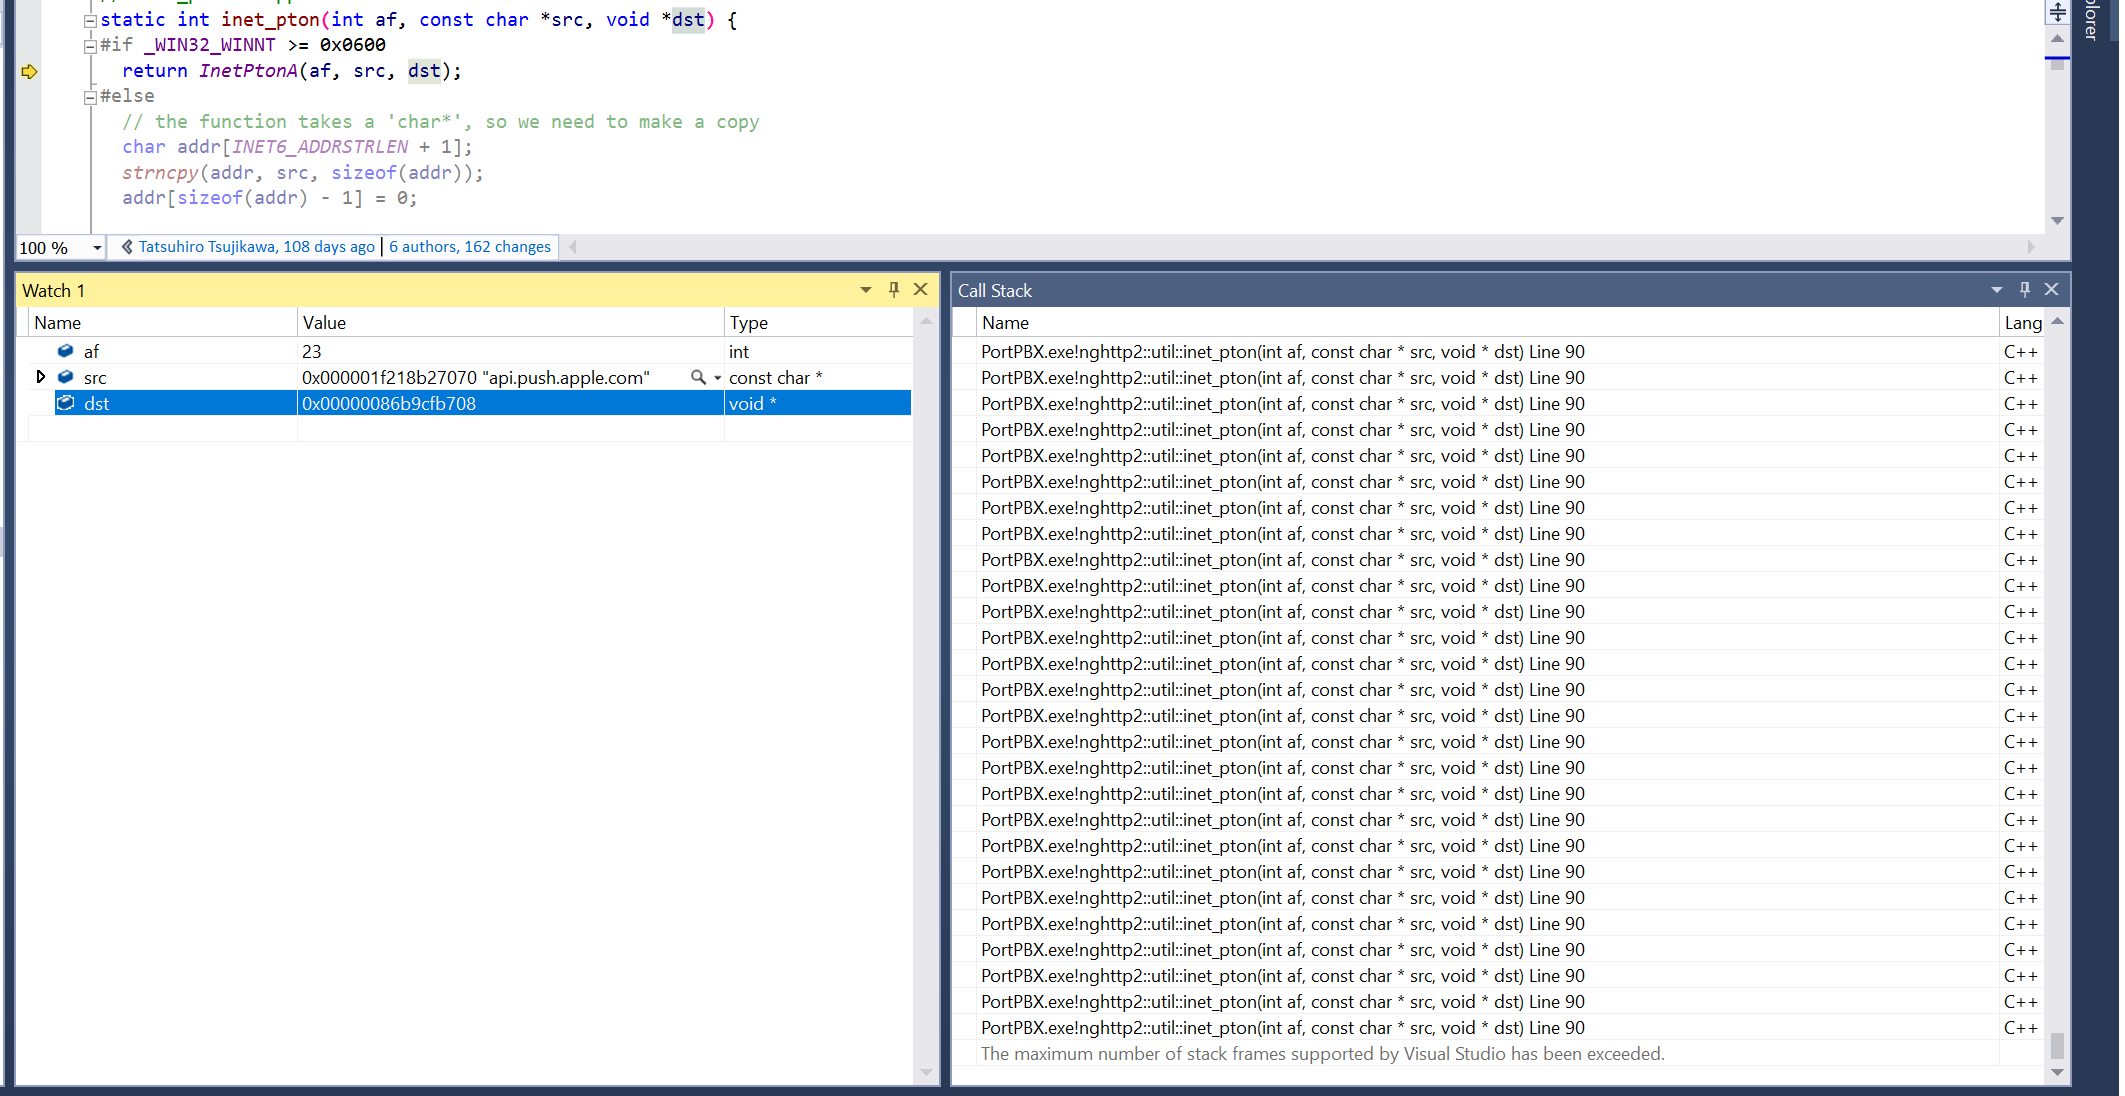Viewport: 2125px width, 1096px height.
Task: Click the variable icon beside src
Action: pos(66,377)
